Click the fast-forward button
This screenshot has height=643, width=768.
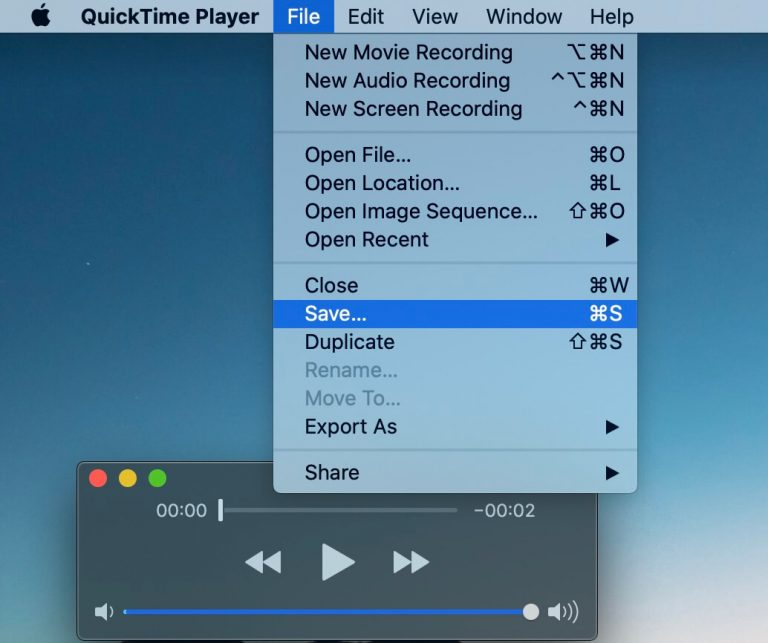pos(411,562)
